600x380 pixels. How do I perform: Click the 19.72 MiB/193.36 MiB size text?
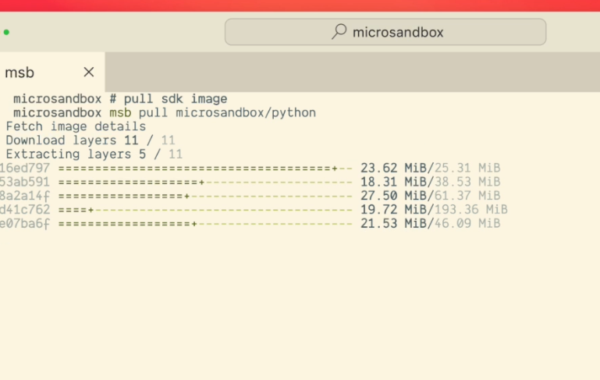(x=434, y=210)
